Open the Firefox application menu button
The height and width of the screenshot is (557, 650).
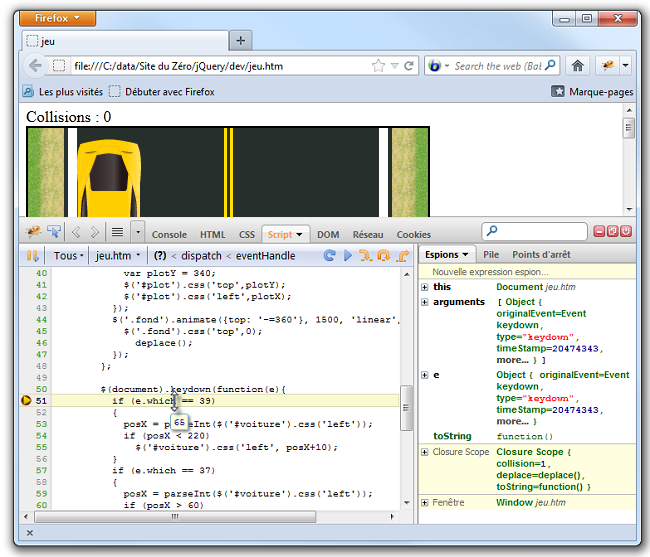[58, 18]
